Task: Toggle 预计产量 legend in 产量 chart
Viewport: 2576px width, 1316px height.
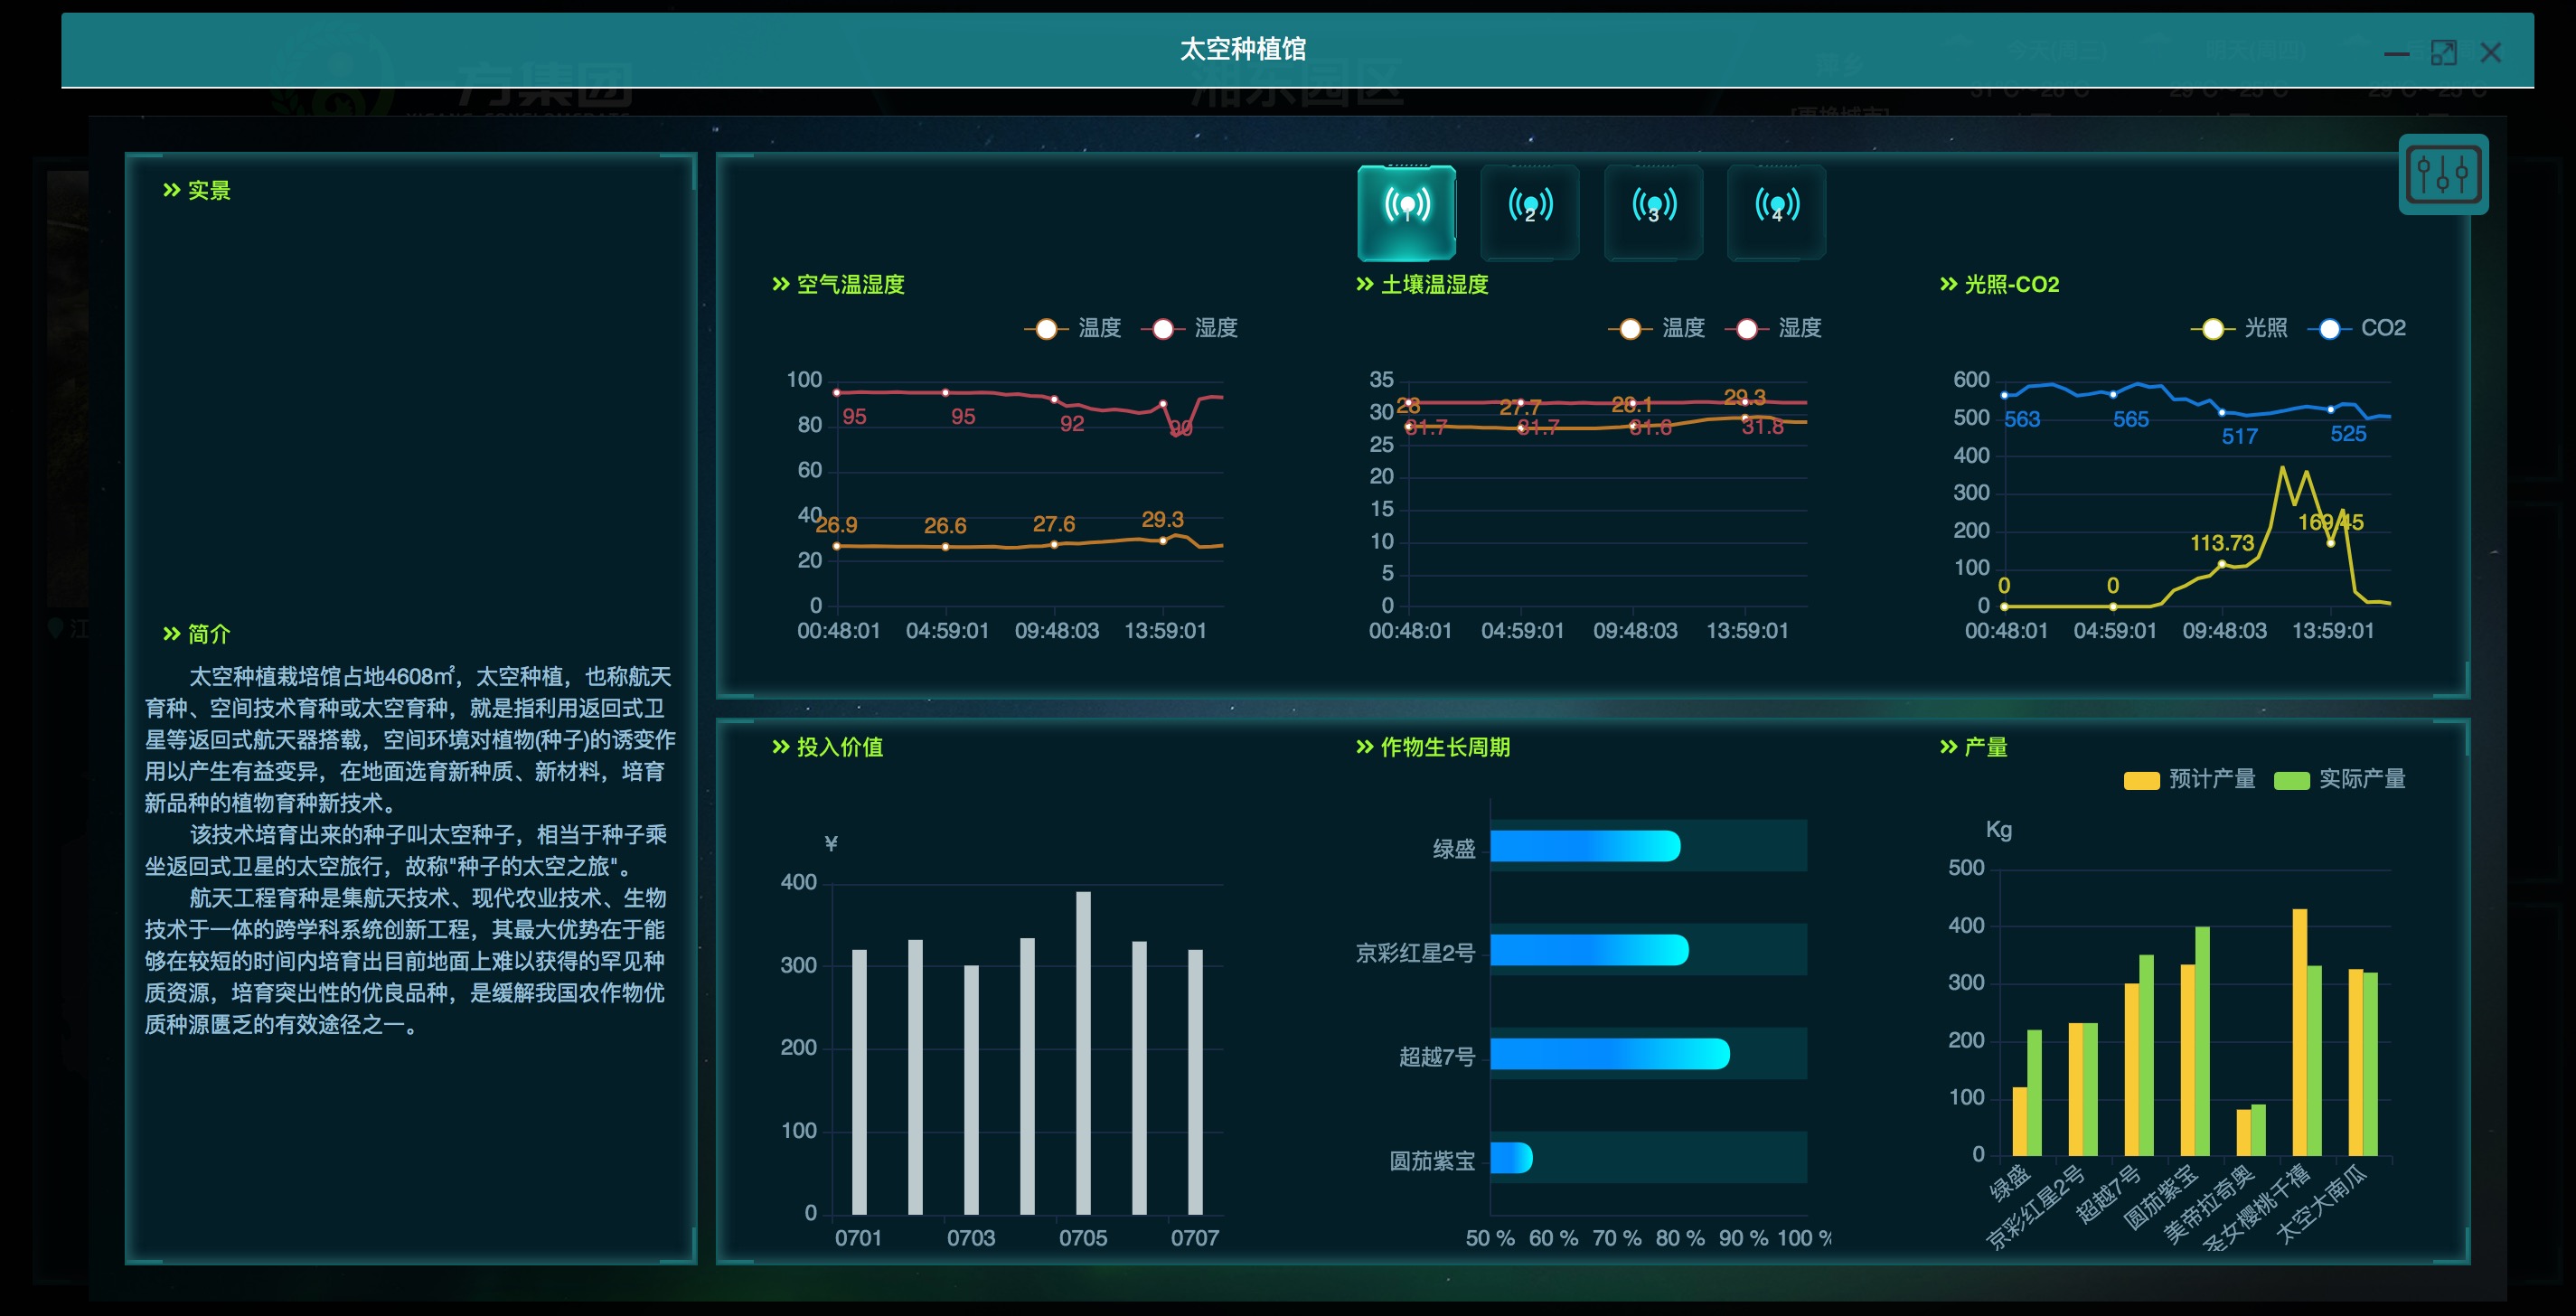Action: click(x=2190, y=779)
